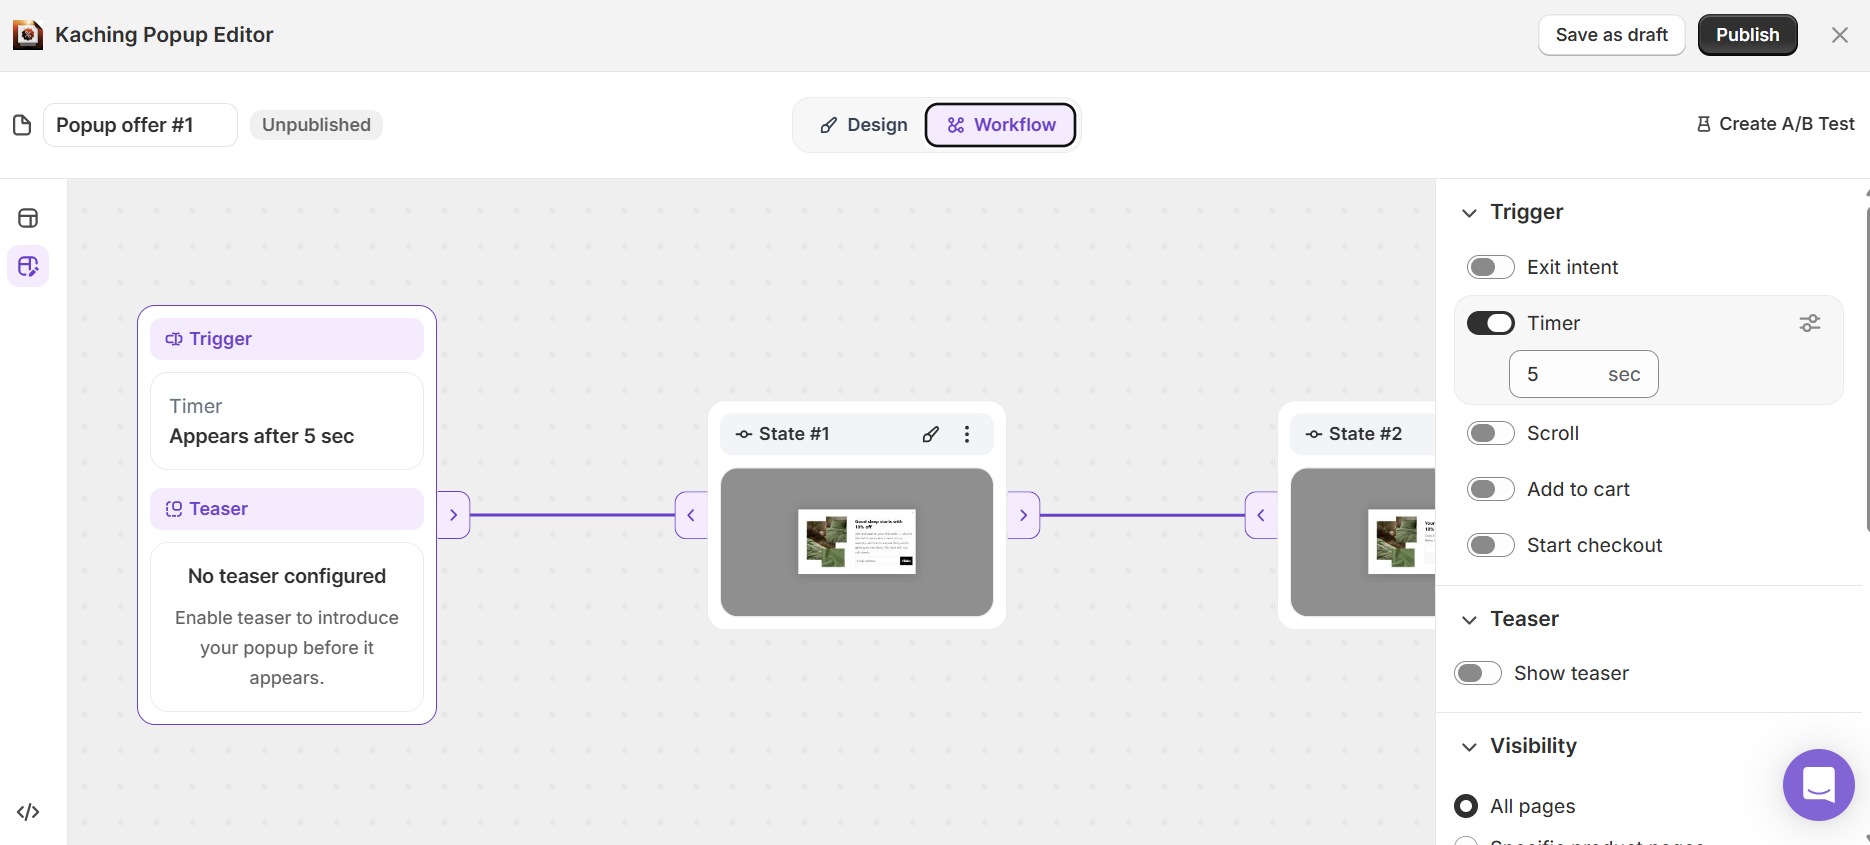Screen dimensions: 1870x845
Task: Collapse the Teaser section
Action: [1469, 619]
